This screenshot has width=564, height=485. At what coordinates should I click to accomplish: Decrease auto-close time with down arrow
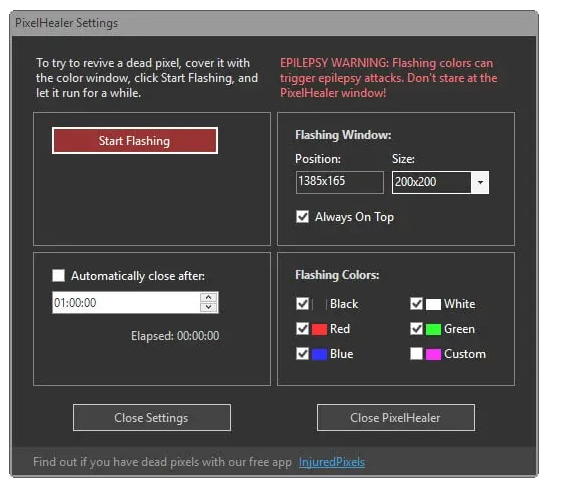pyautogui.click(x=208, y=307)
